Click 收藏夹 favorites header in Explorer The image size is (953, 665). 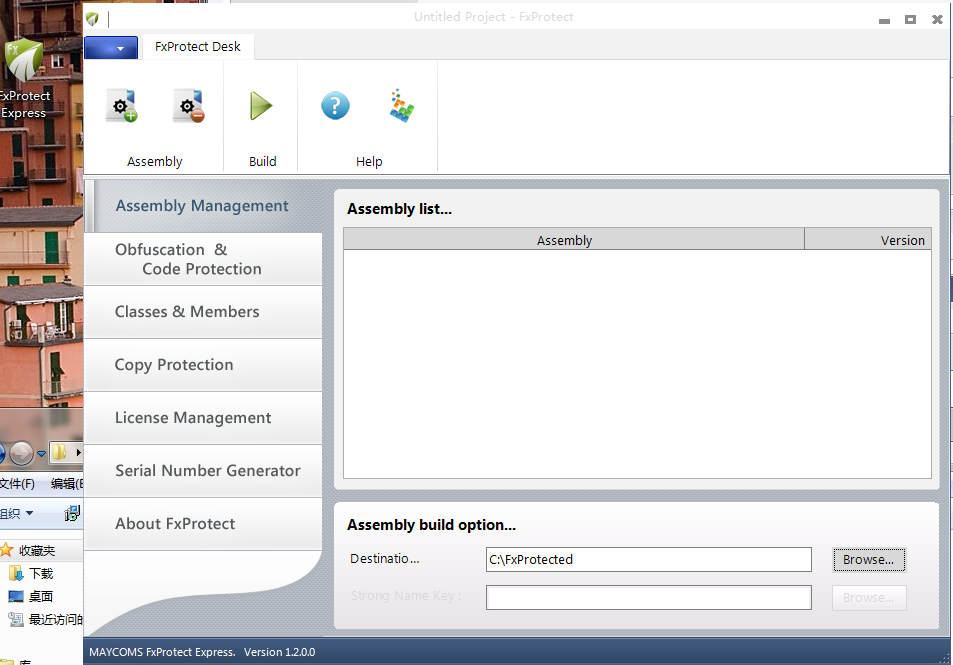28,550
